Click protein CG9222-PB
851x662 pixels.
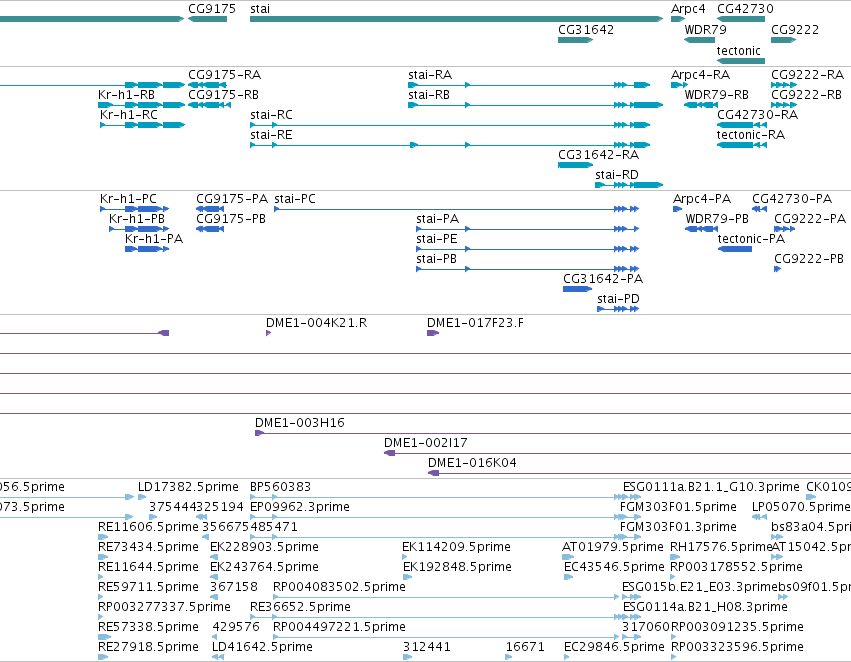777,269
